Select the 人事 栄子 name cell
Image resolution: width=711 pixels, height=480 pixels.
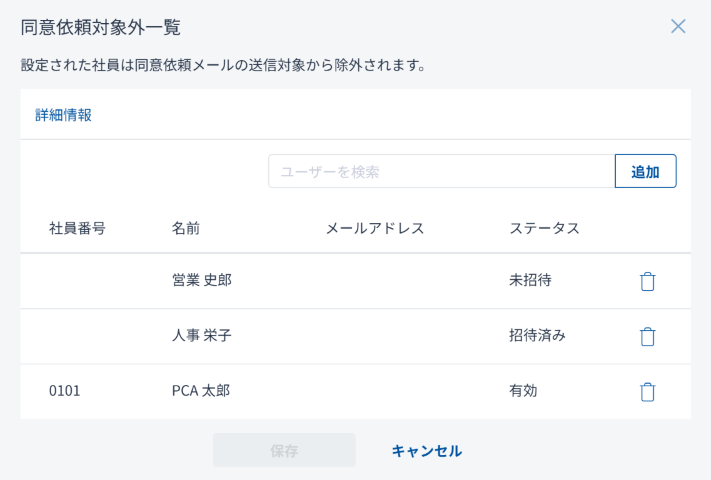[202, 335]
